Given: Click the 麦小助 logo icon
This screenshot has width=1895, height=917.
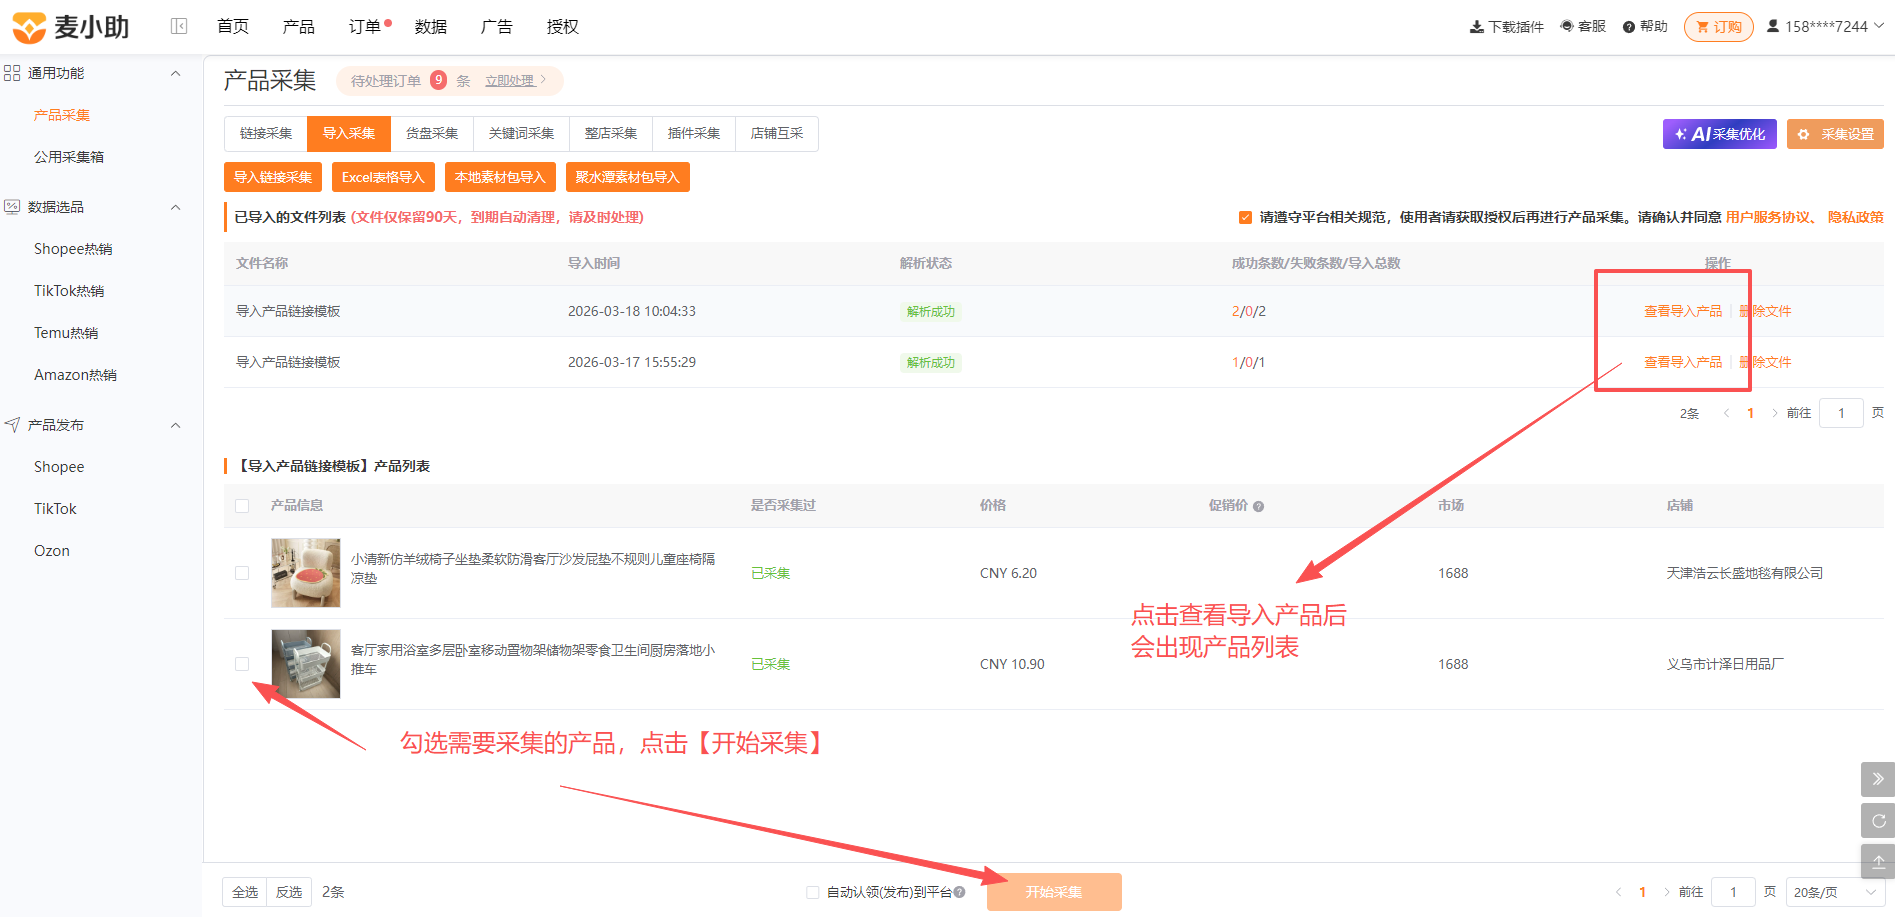Looking at the screenshot, I should (x=29, y=27).
